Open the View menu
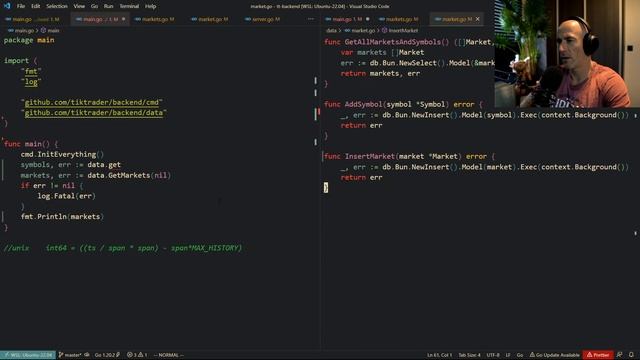 coord(79,7)
